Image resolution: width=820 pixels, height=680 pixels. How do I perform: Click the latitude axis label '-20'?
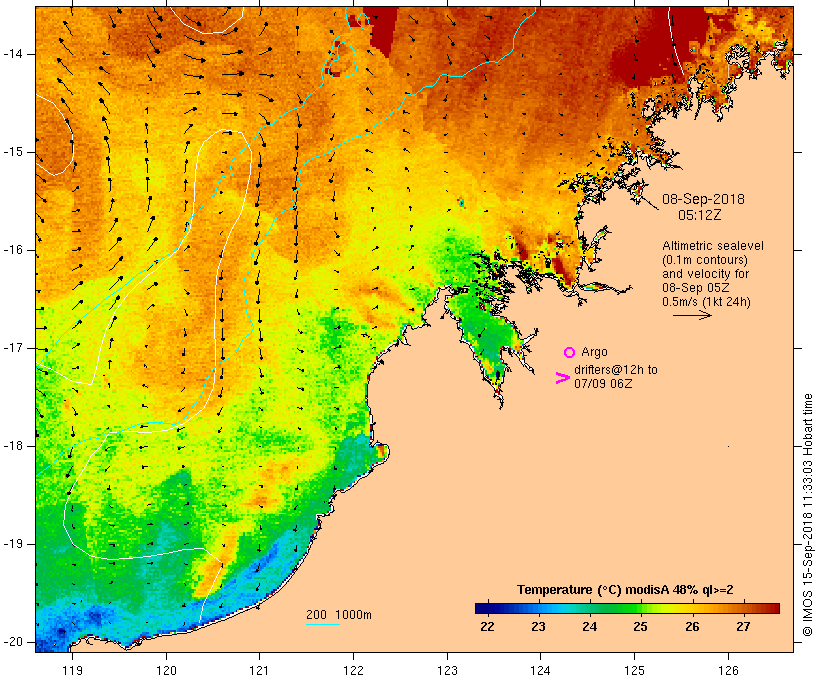point(13,642)
